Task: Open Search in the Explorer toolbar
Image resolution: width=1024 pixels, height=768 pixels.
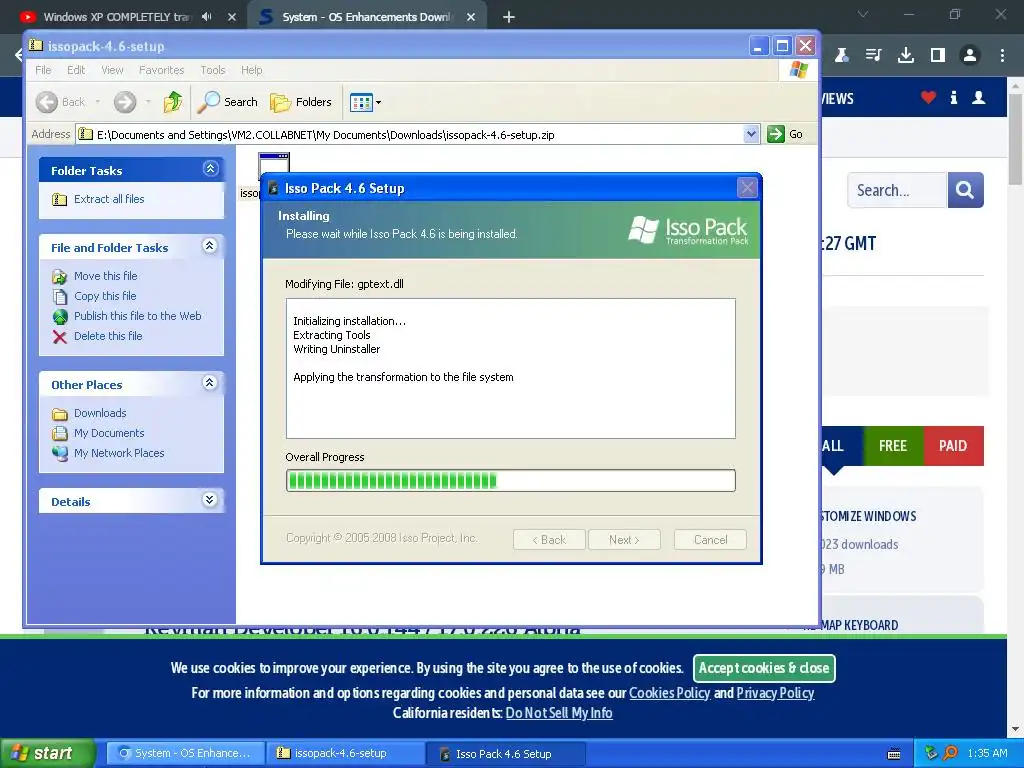Action: click(x=228, y=102)
